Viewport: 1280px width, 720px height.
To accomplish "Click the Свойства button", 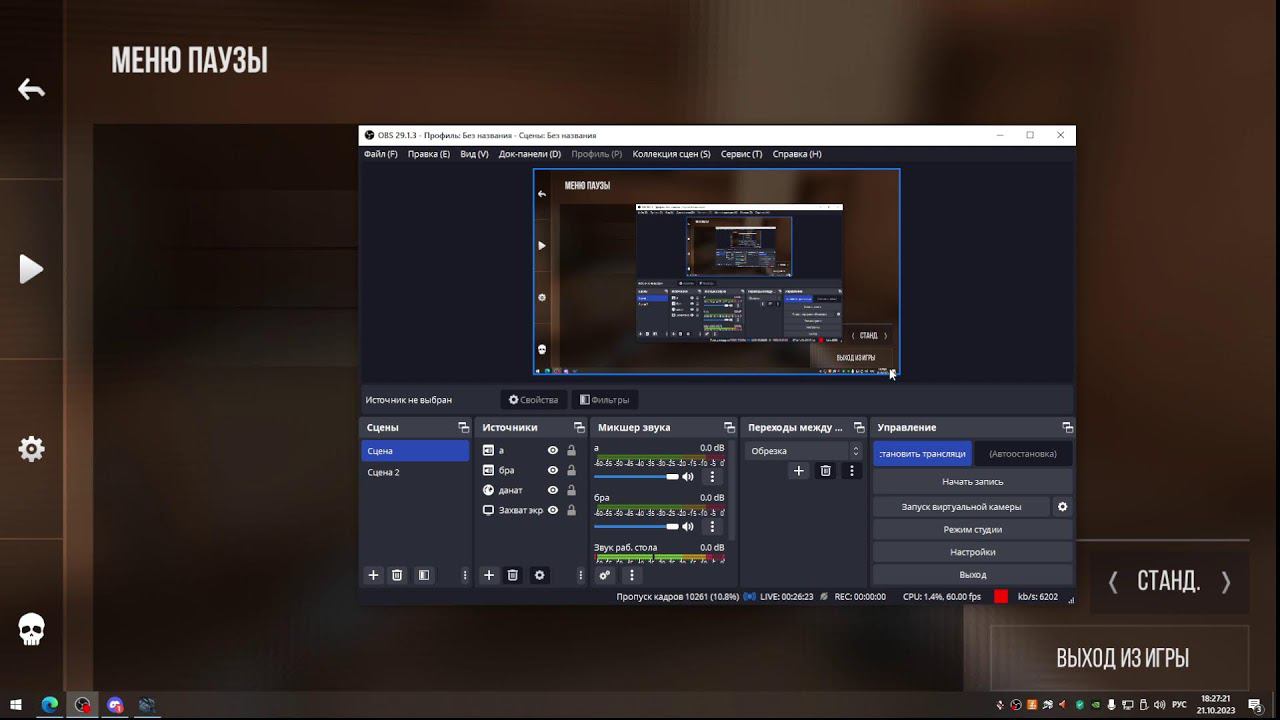I will click(x=533, y=400).
